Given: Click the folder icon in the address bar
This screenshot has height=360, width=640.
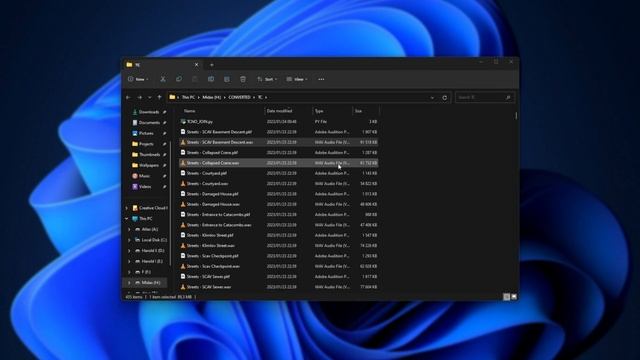Looking at the screenshot, I should pyautogui.click(x=172, y=97).
